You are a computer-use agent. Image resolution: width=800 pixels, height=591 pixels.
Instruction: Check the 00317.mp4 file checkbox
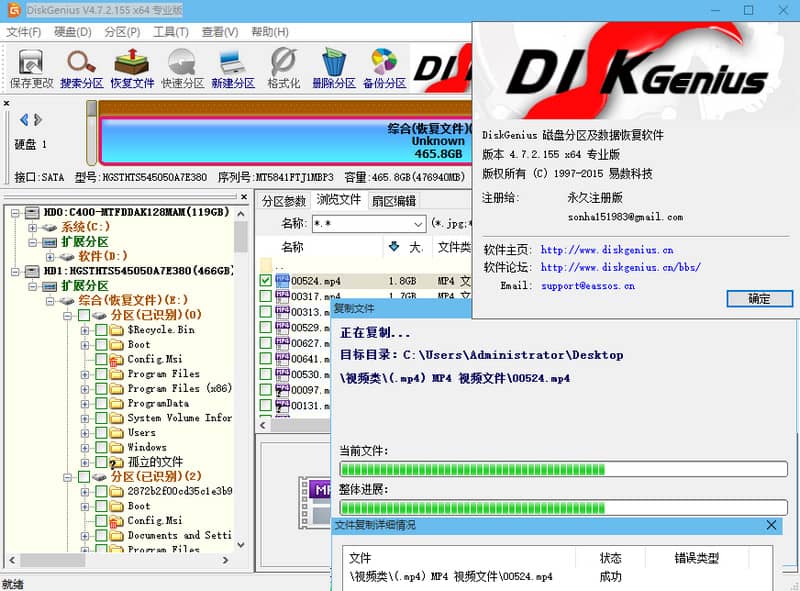click(265, 296)
